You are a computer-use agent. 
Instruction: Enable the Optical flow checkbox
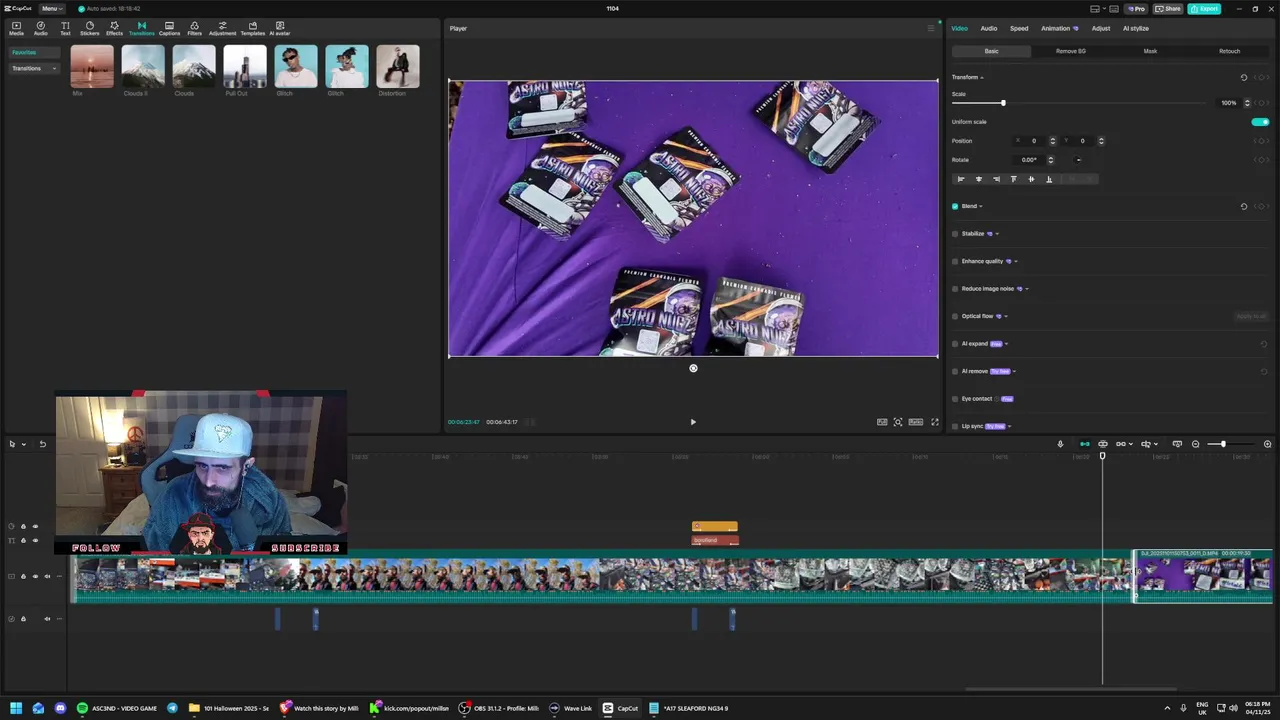pos(955,316)
